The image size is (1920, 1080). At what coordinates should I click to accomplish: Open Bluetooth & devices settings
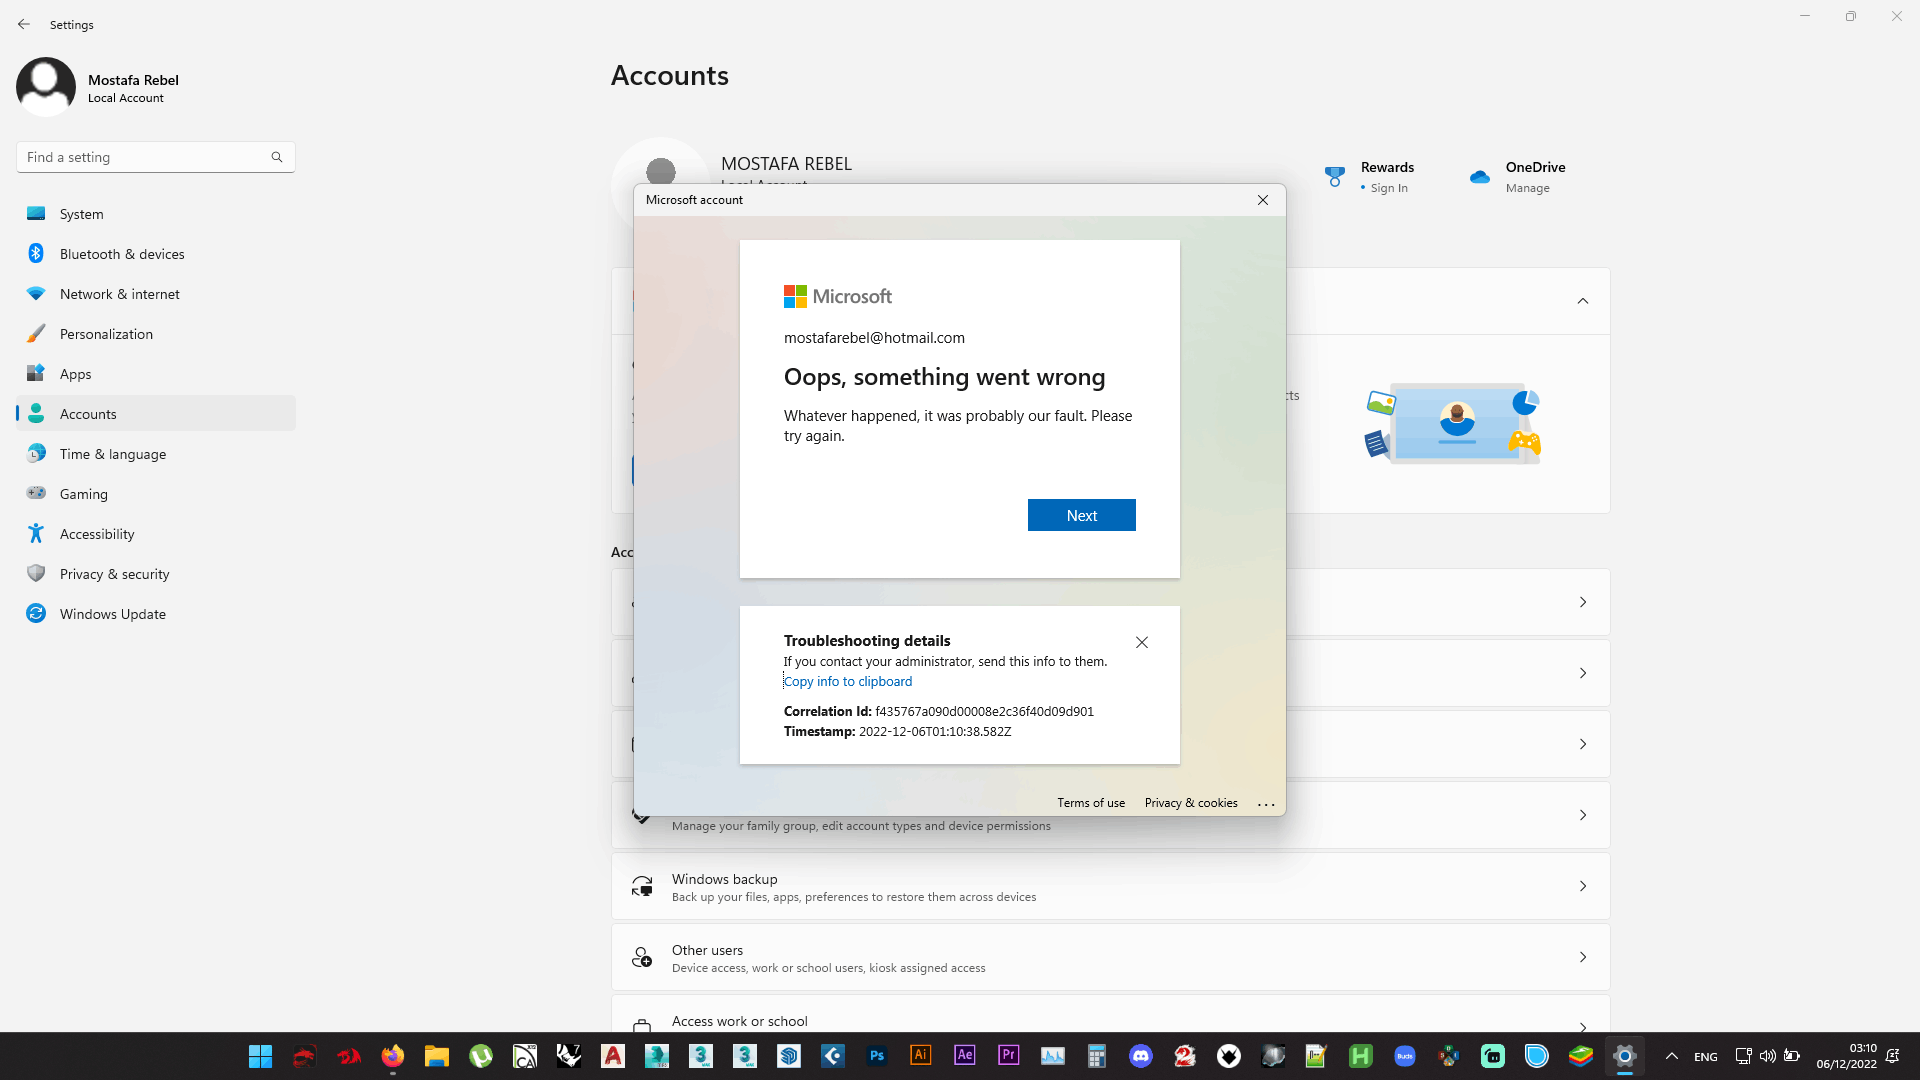click(156, 254)
